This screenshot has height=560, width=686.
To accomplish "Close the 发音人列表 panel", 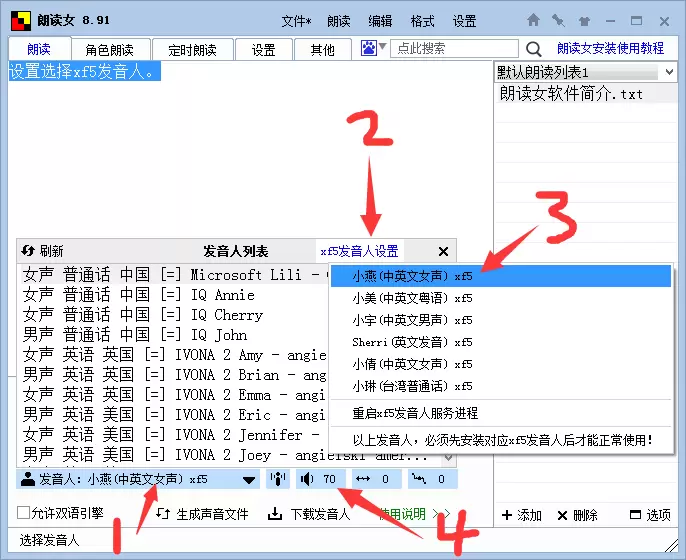I will [443, 251].
